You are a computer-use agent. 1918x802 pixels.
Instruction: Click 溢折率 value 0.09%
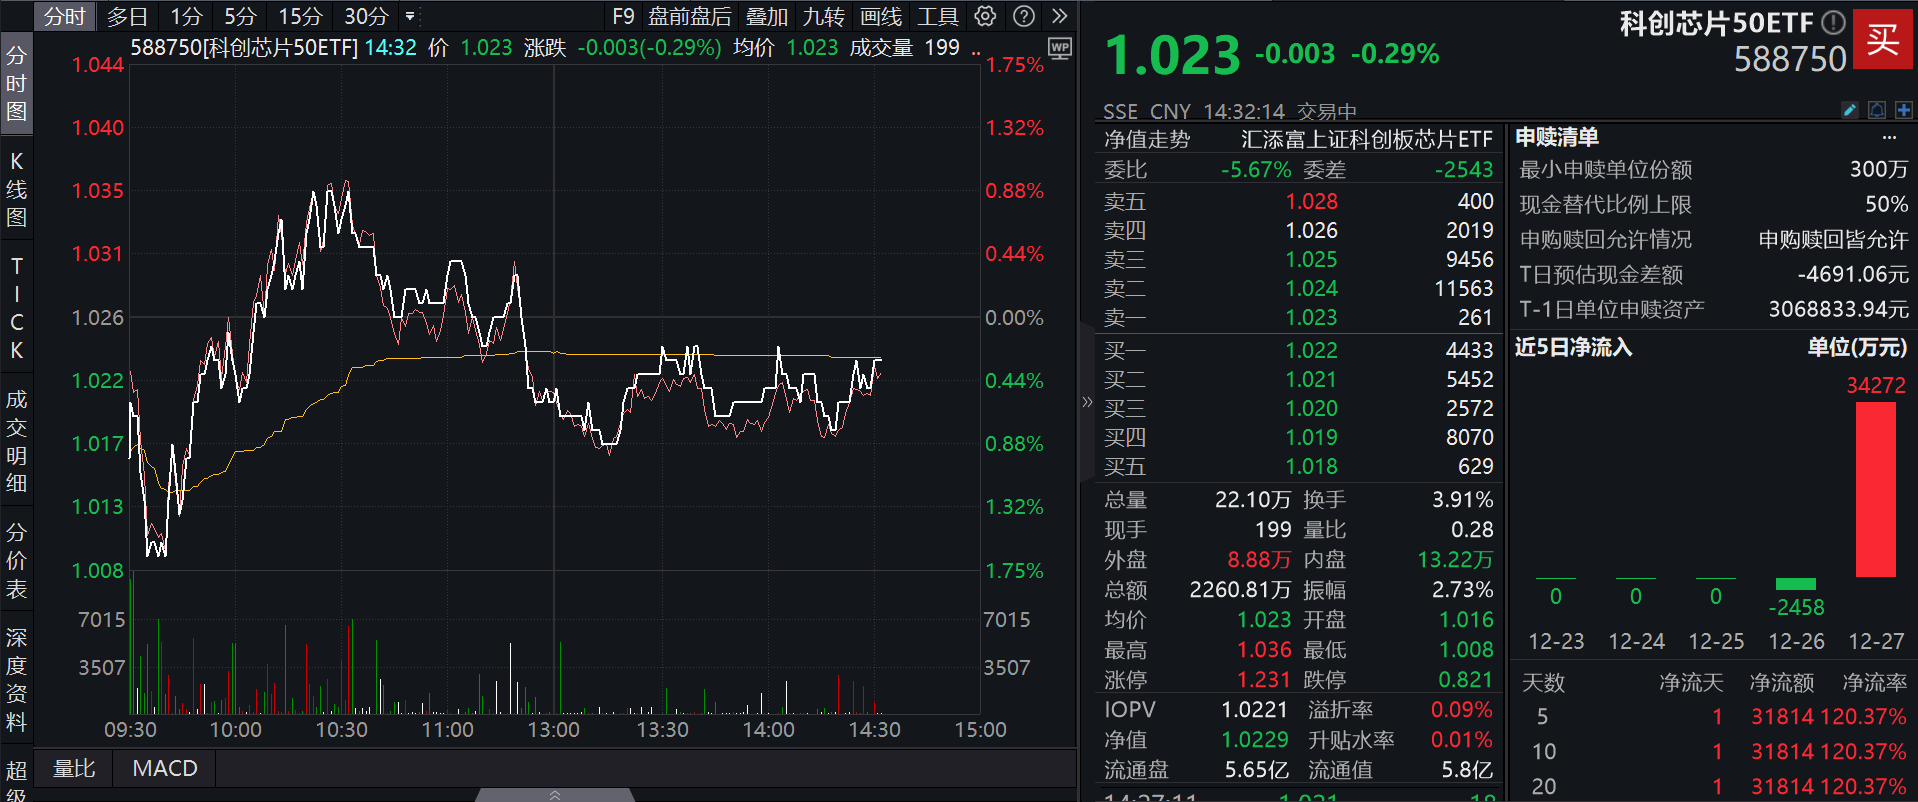(x=1461, y=709)
